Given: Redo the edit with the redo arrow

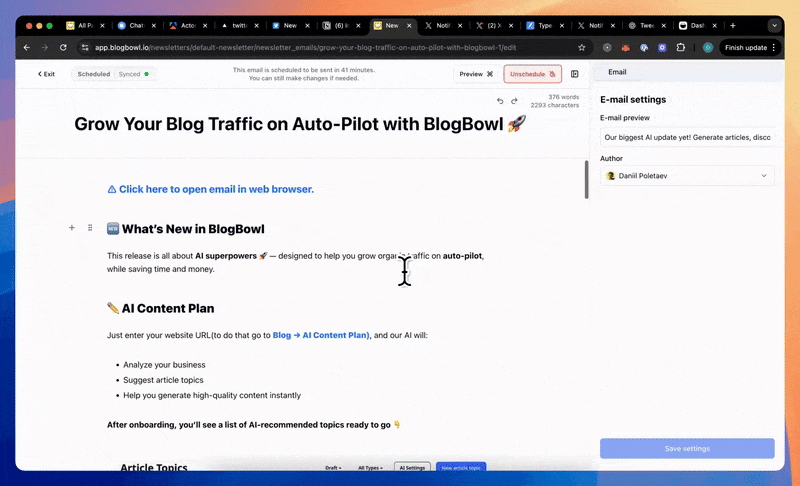Looking at the screenshot, I should click(x=514, y=101).
